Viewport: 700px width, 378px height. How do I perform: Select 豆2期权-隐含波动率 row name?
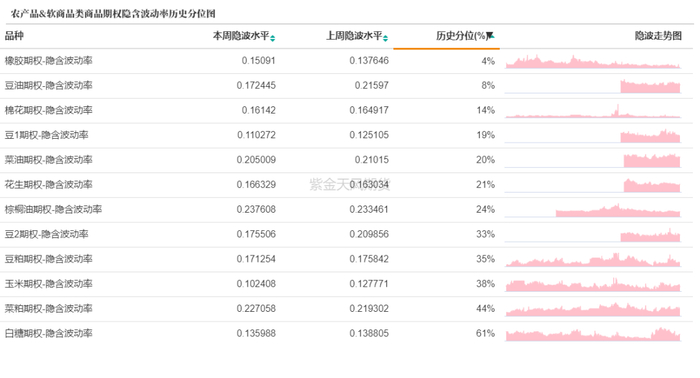[x=46, y=234]
